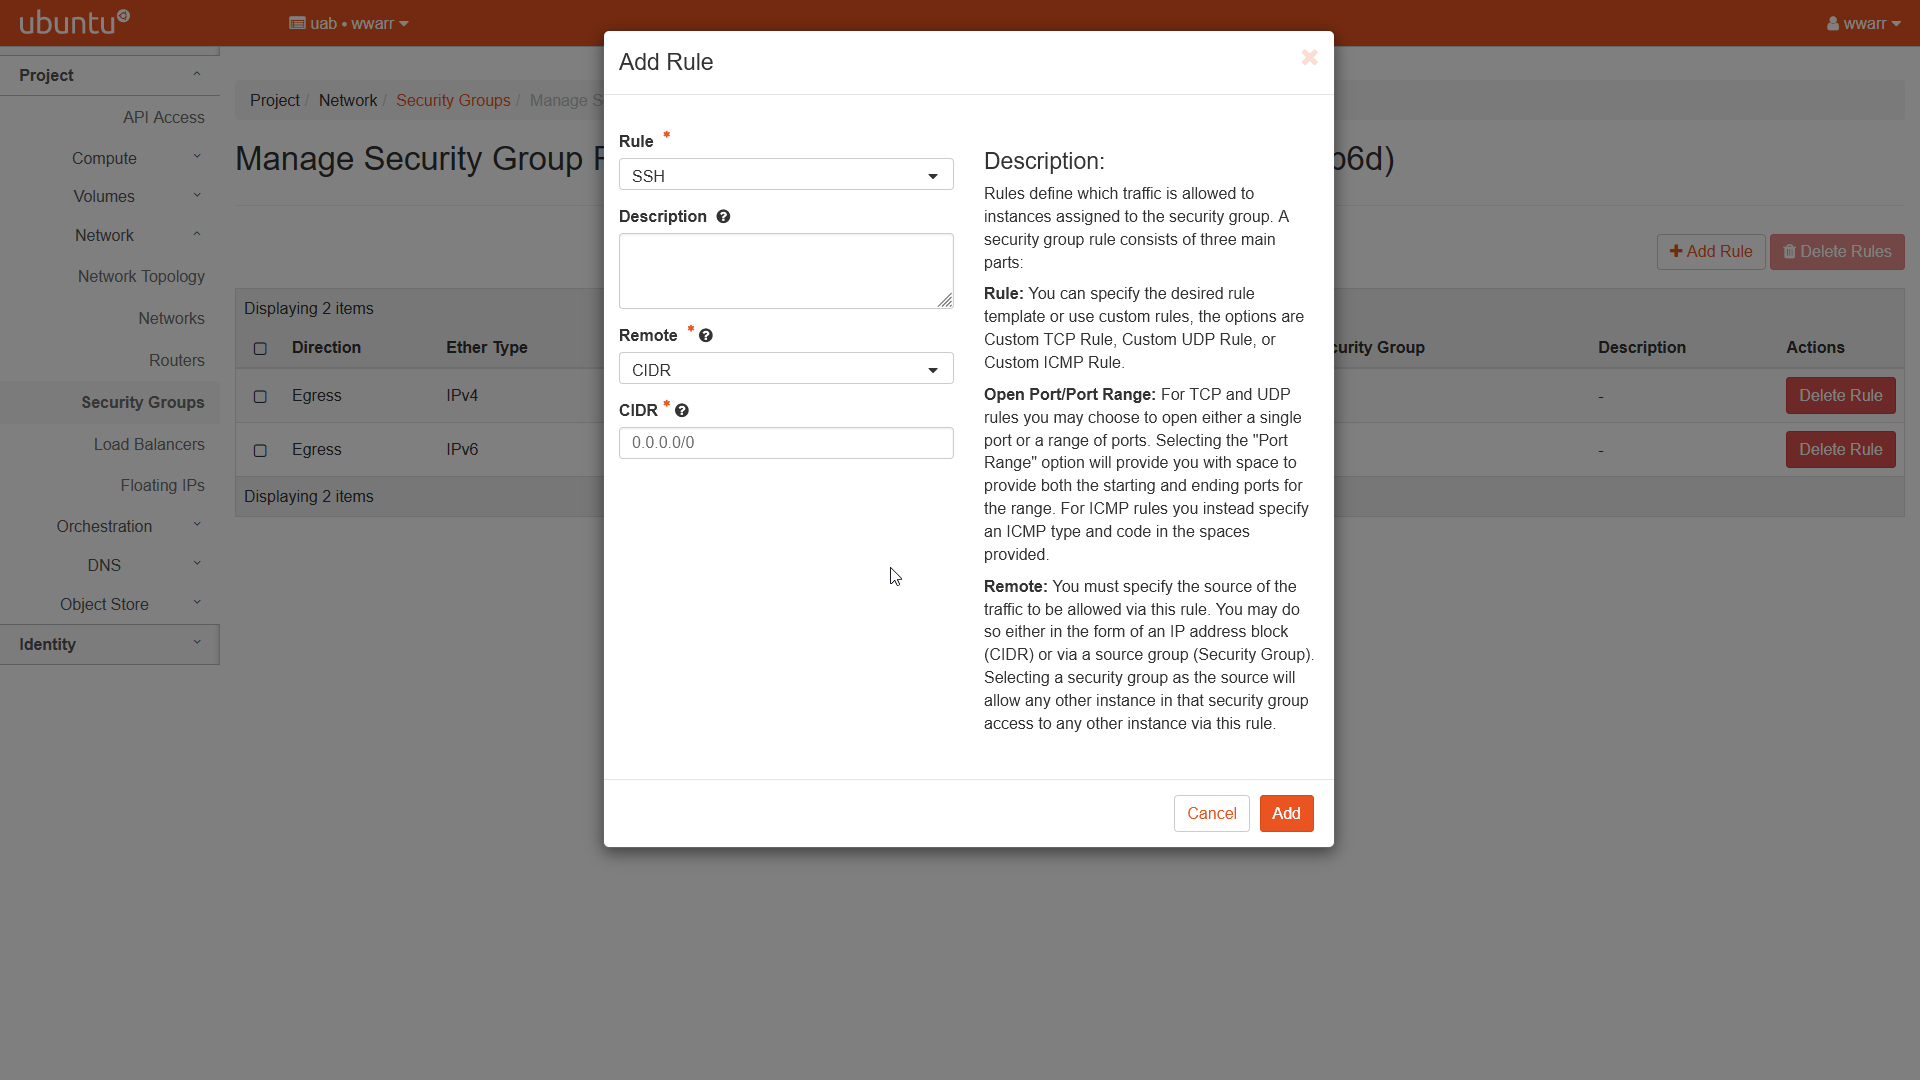1920x1080 pixels.
Task: Click the 'Description:' heading in dialog
Action: [1044, 161]
